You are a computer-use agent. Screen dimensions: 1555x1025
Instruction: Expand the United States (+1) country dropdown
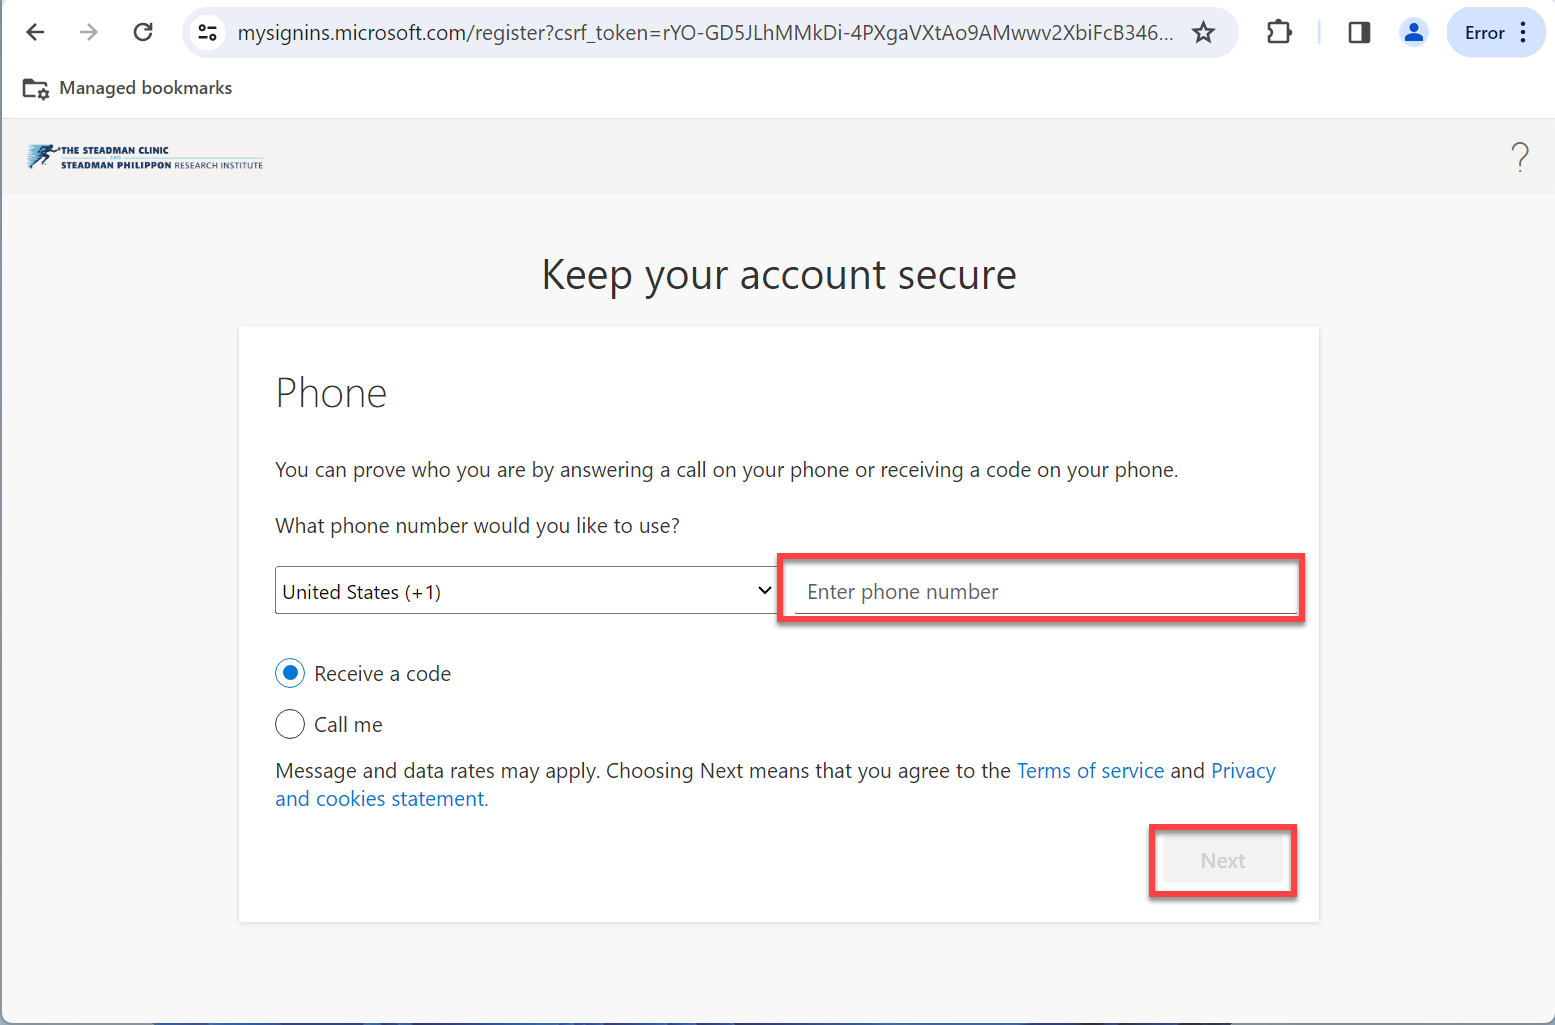(x=525, y=591)
